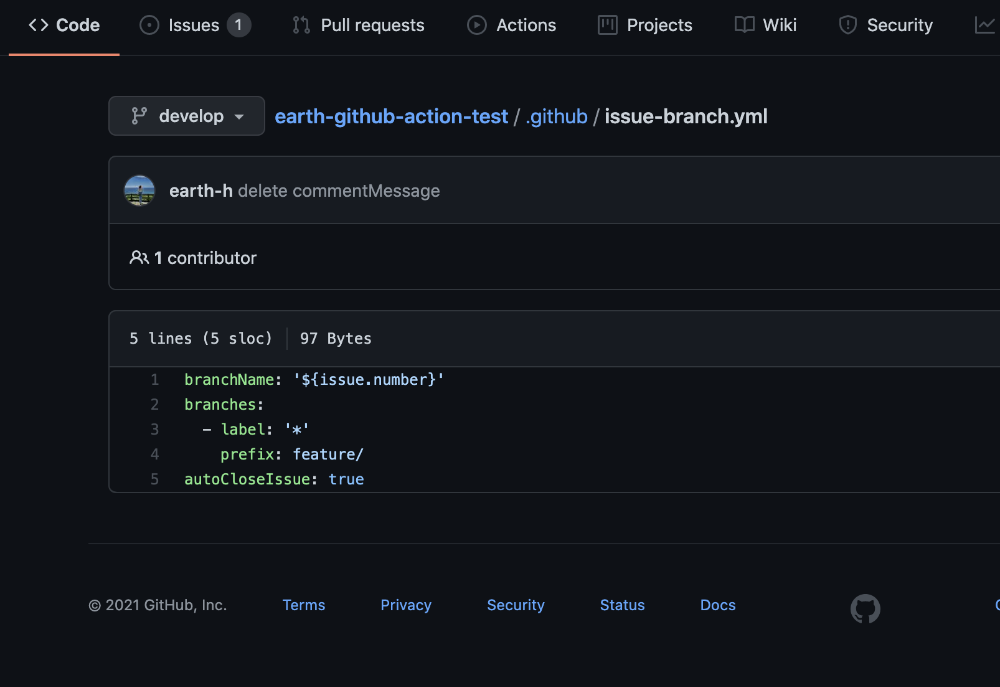Open the footer Terms link
1000x687 pixels.
coord(304,605)
